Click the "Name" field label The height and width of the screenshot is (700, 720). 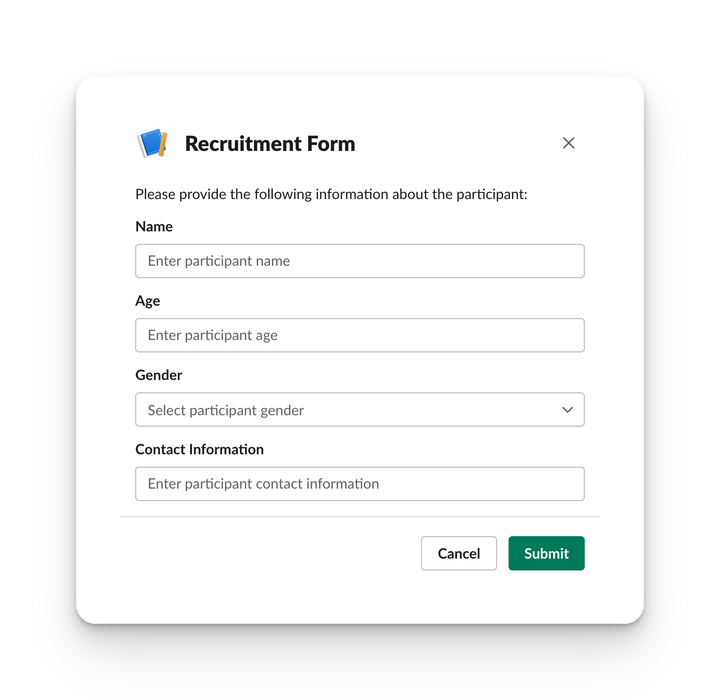coord(154,227)
